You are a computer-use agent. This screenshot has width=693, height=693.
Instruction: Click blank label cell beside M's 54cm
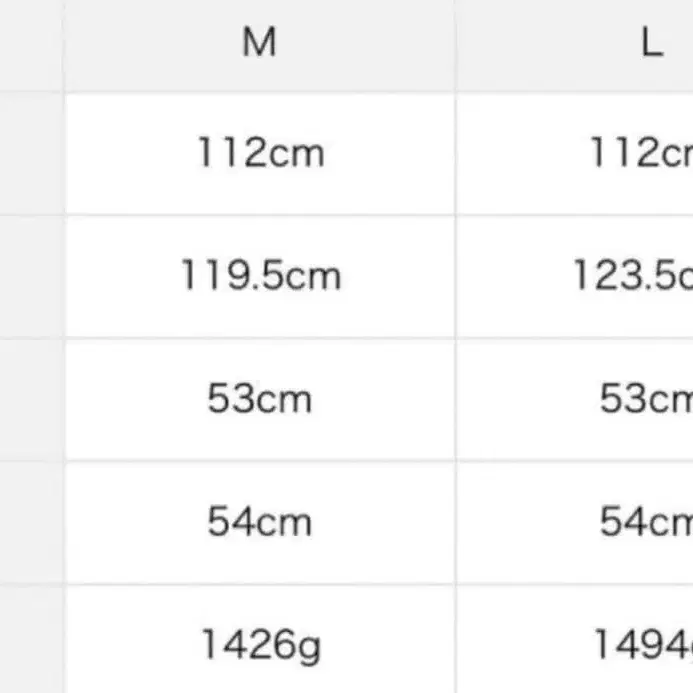[31, 521]
